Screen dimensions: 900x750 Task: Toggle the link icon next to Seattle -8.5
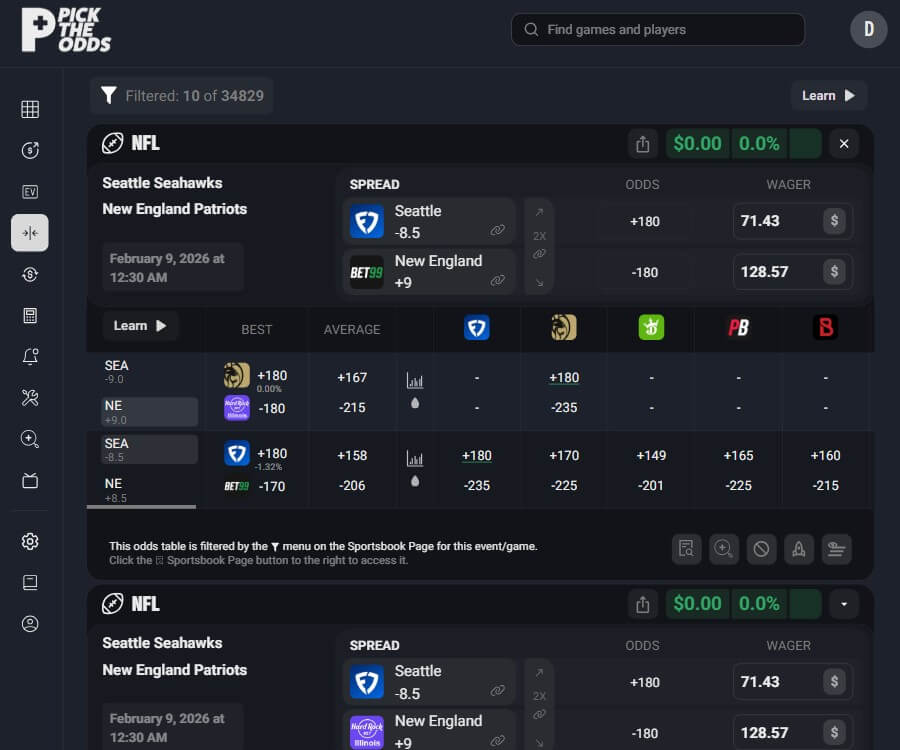pos(498,229)
